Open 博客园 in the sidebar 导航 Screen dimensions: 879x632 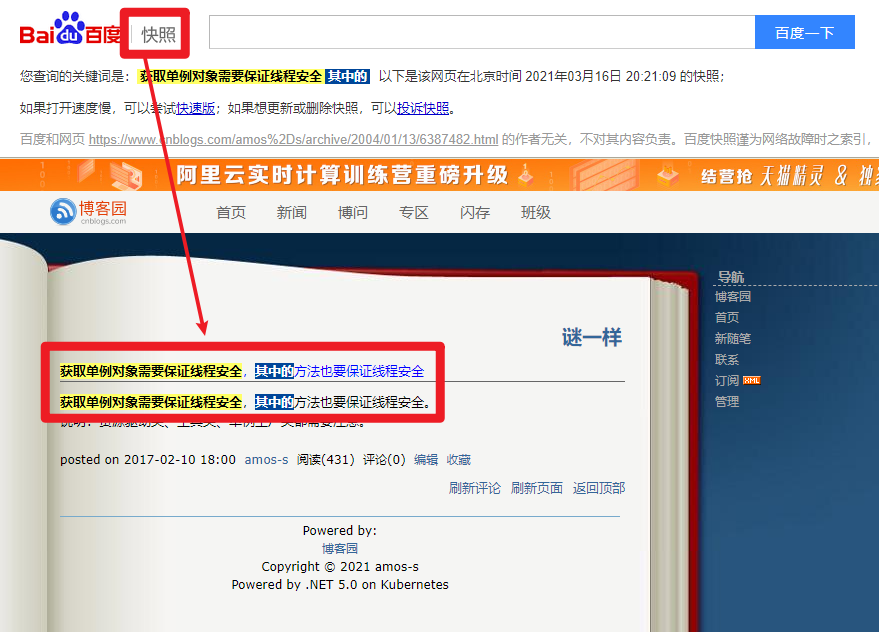733,297
